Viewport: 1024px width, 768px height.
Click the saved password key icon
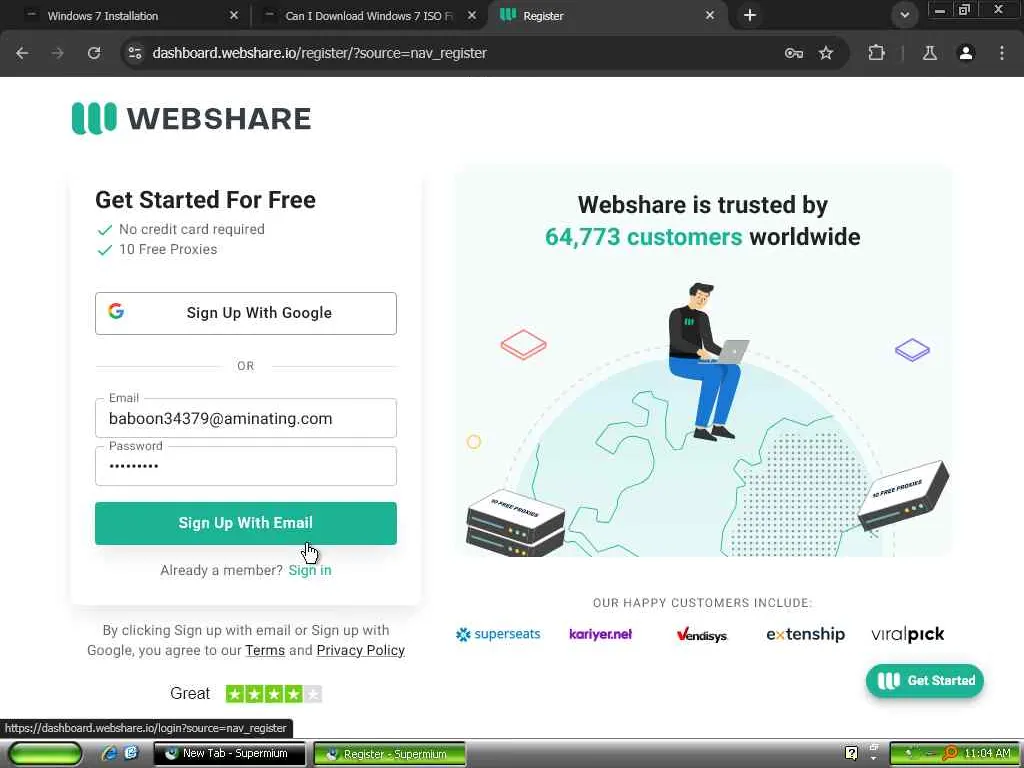coord(793,53)
